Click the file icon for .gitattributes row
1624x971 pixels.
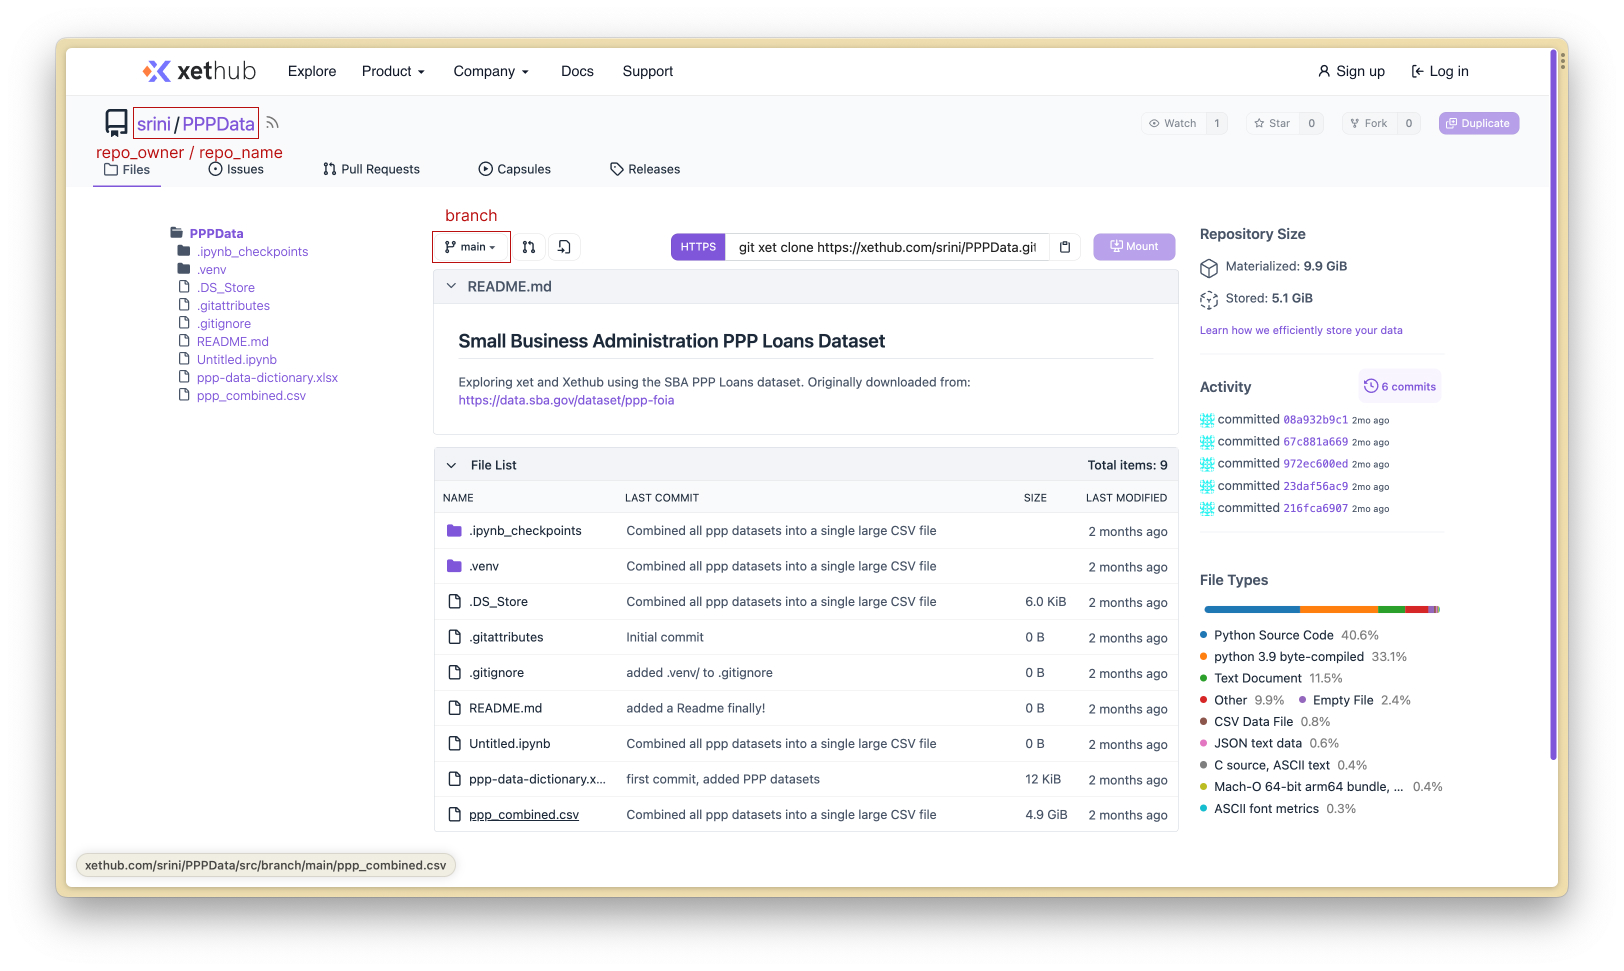click(x=454, y=637)
